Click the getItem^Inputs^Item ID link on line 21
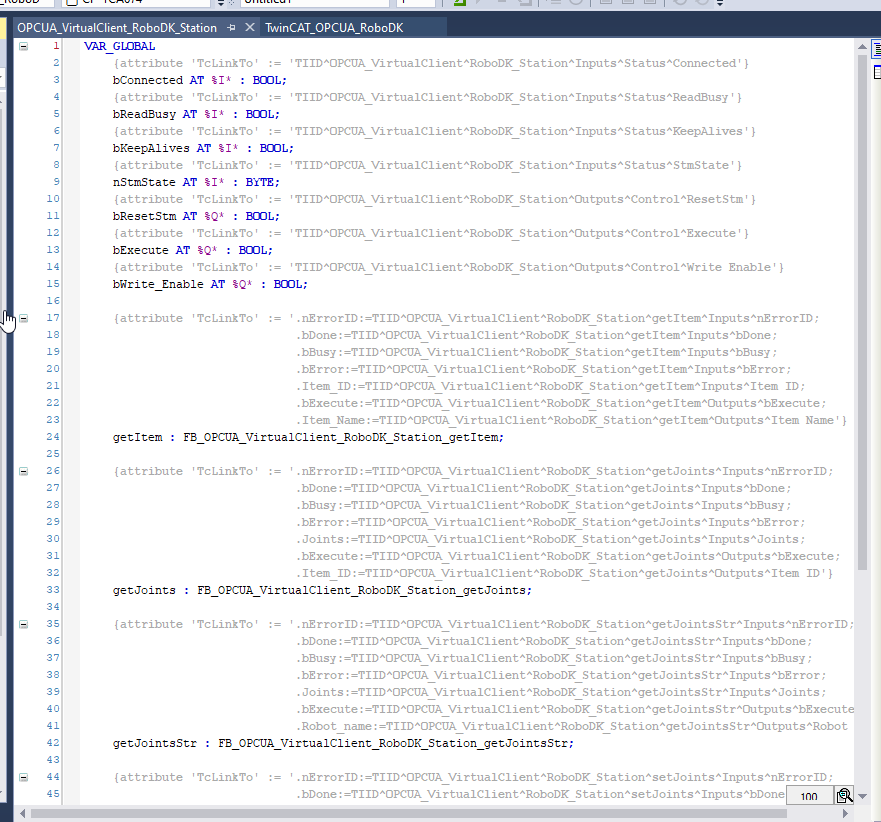This screenshot has width=881, height=822. [551, 387]
